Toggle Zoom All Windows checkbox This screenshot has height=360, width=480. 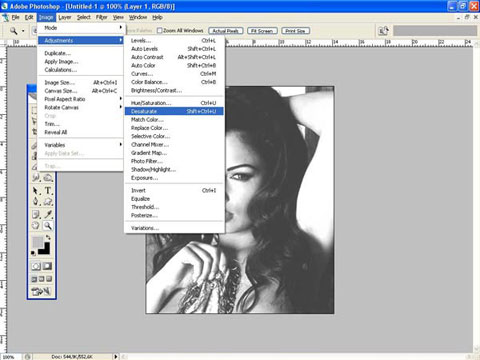point(159,31)
